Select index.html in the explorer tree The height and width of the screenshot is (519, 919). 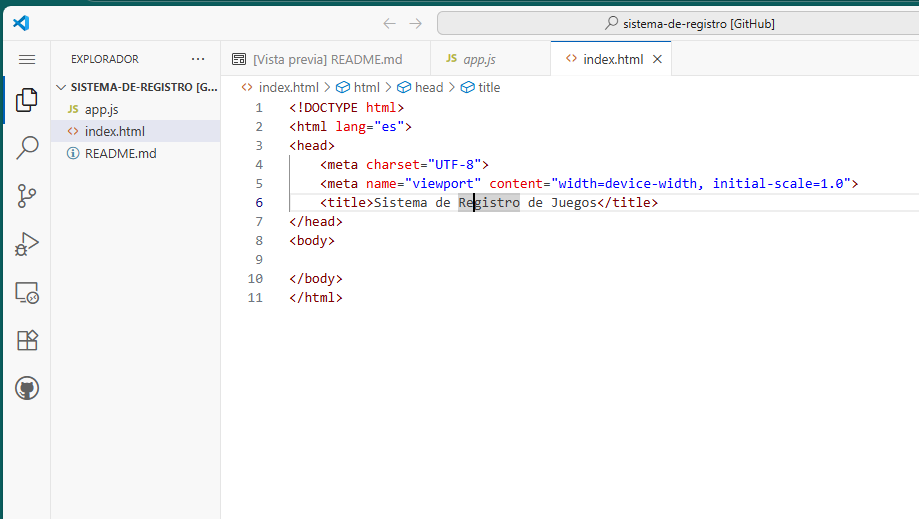coord(135,131)
